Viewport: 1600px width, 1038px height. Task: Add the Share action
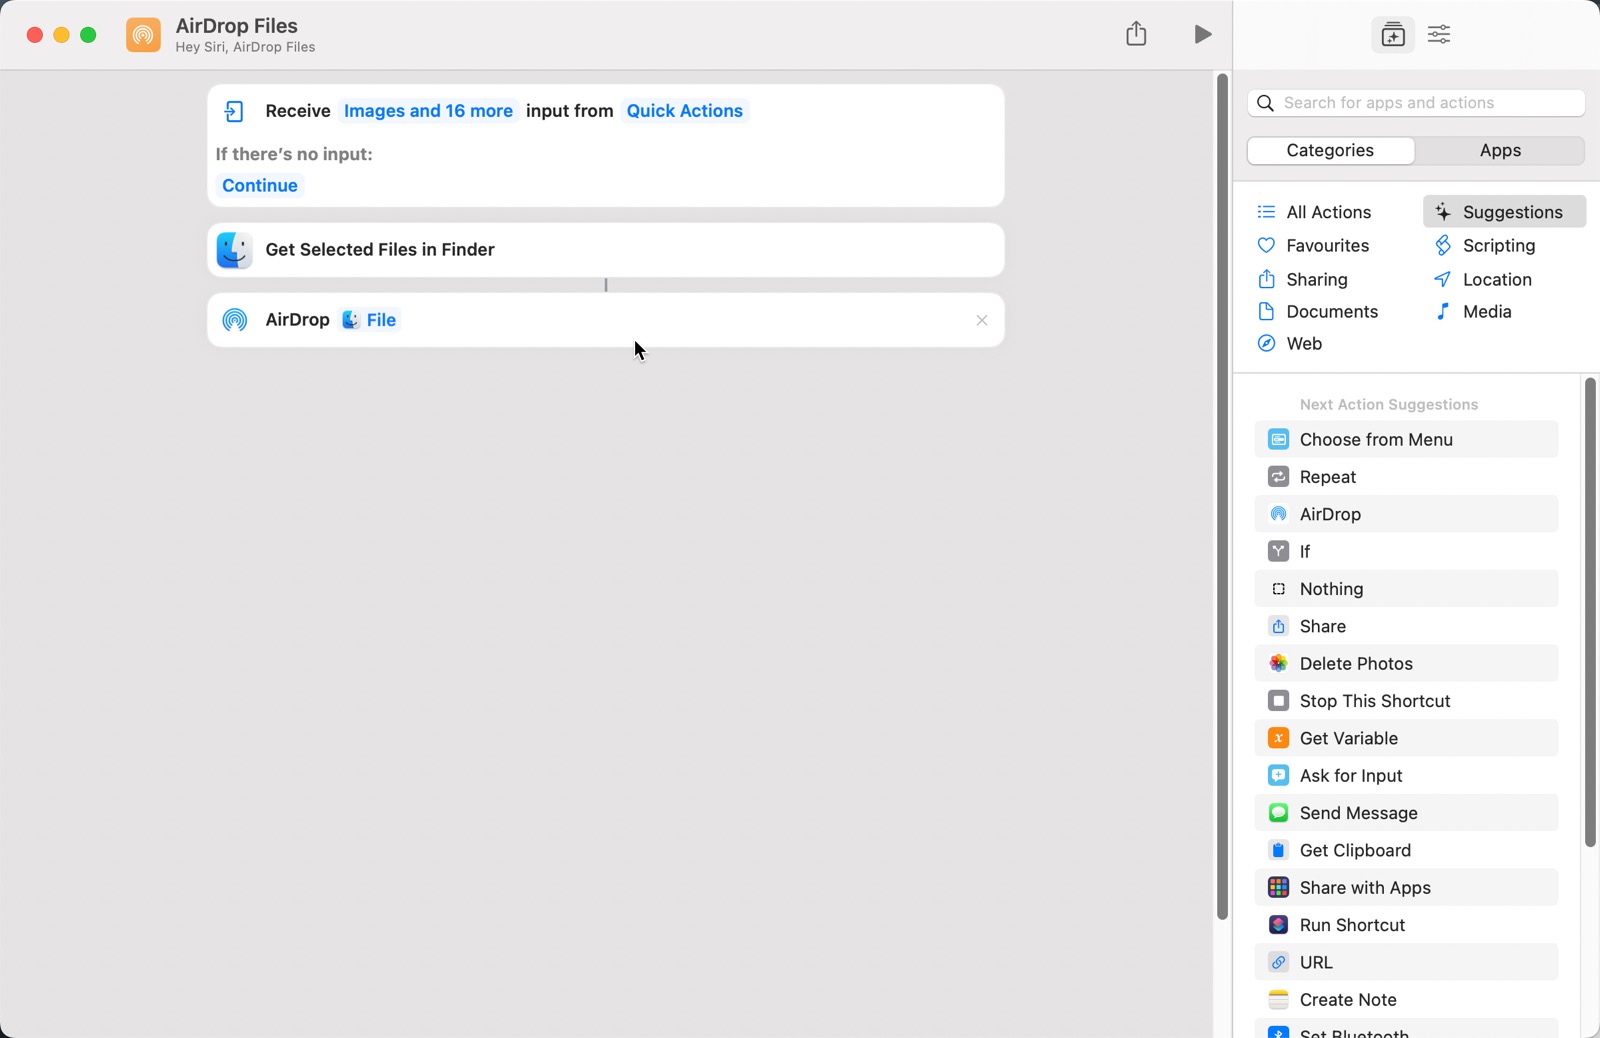[1406, 627]
